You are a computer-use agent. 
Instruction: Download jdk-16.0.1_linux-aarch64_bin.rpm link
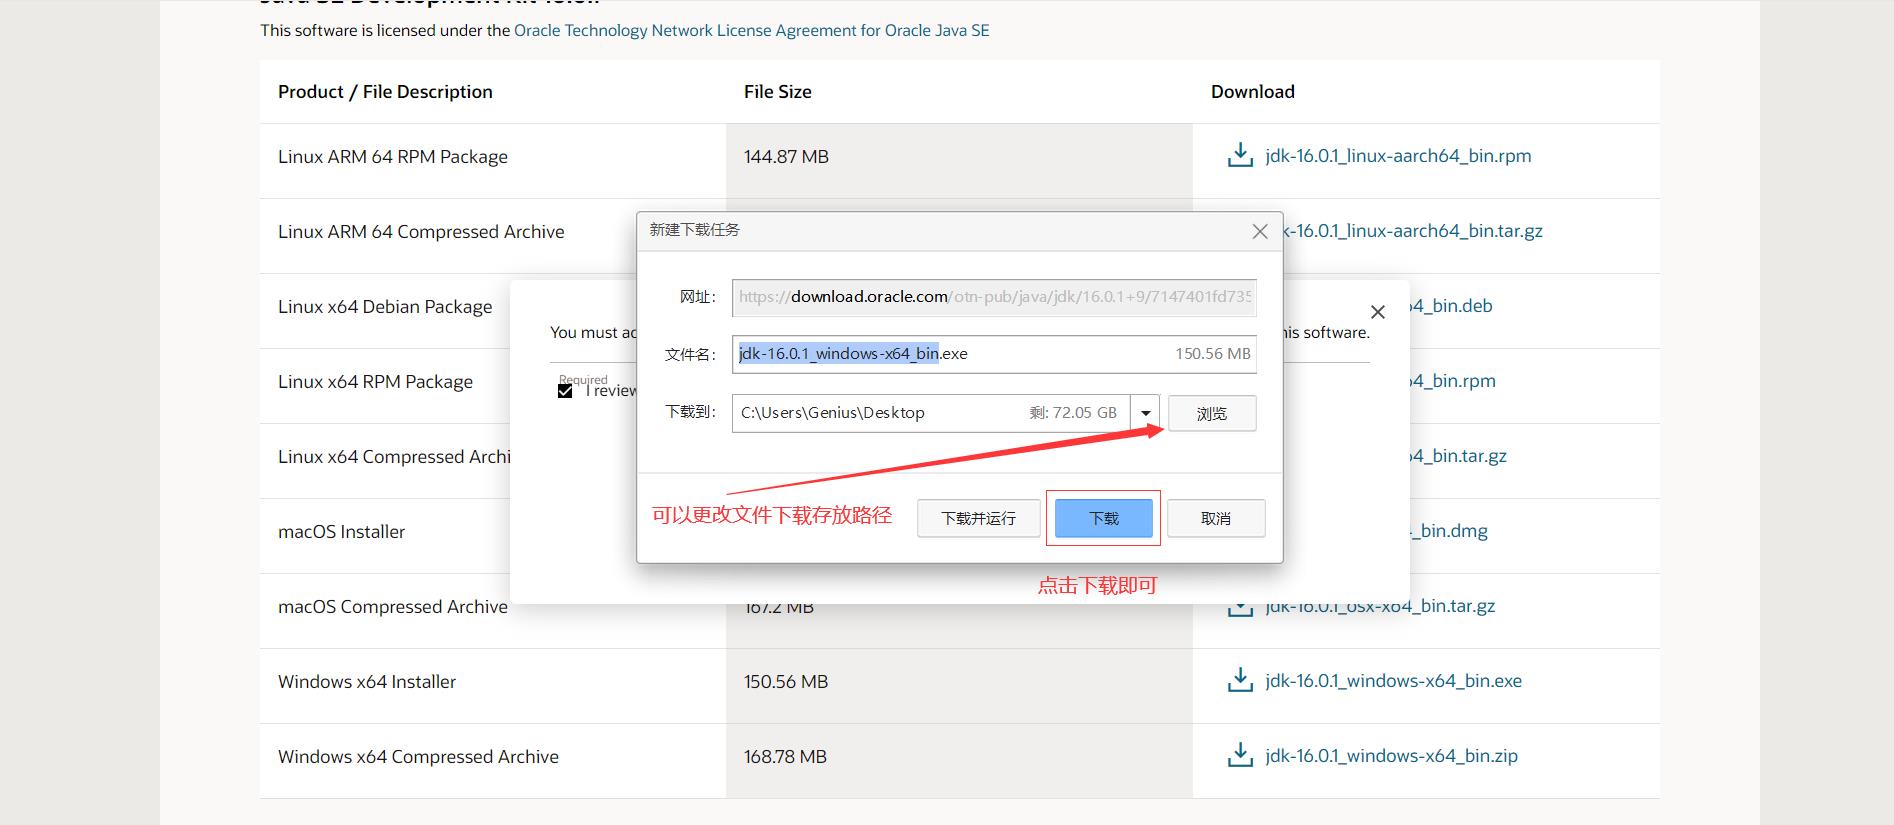(1398, 155)
